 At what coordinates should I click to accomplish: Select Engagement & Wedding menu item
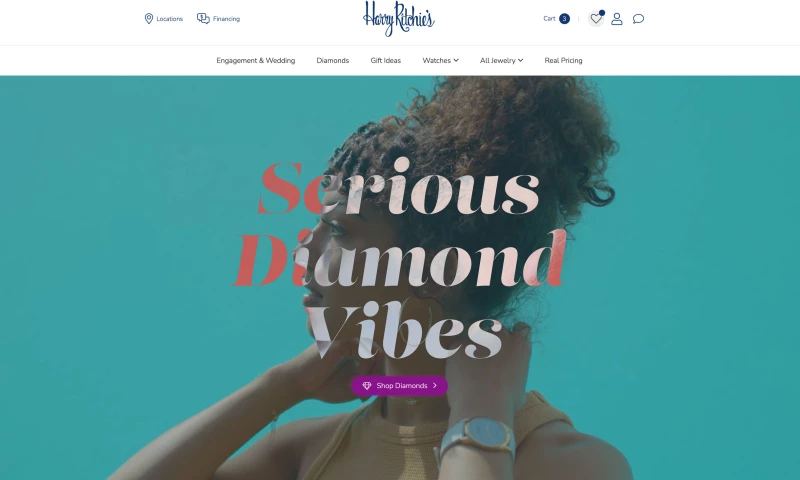pyautogui.click(x=256, y=60)
